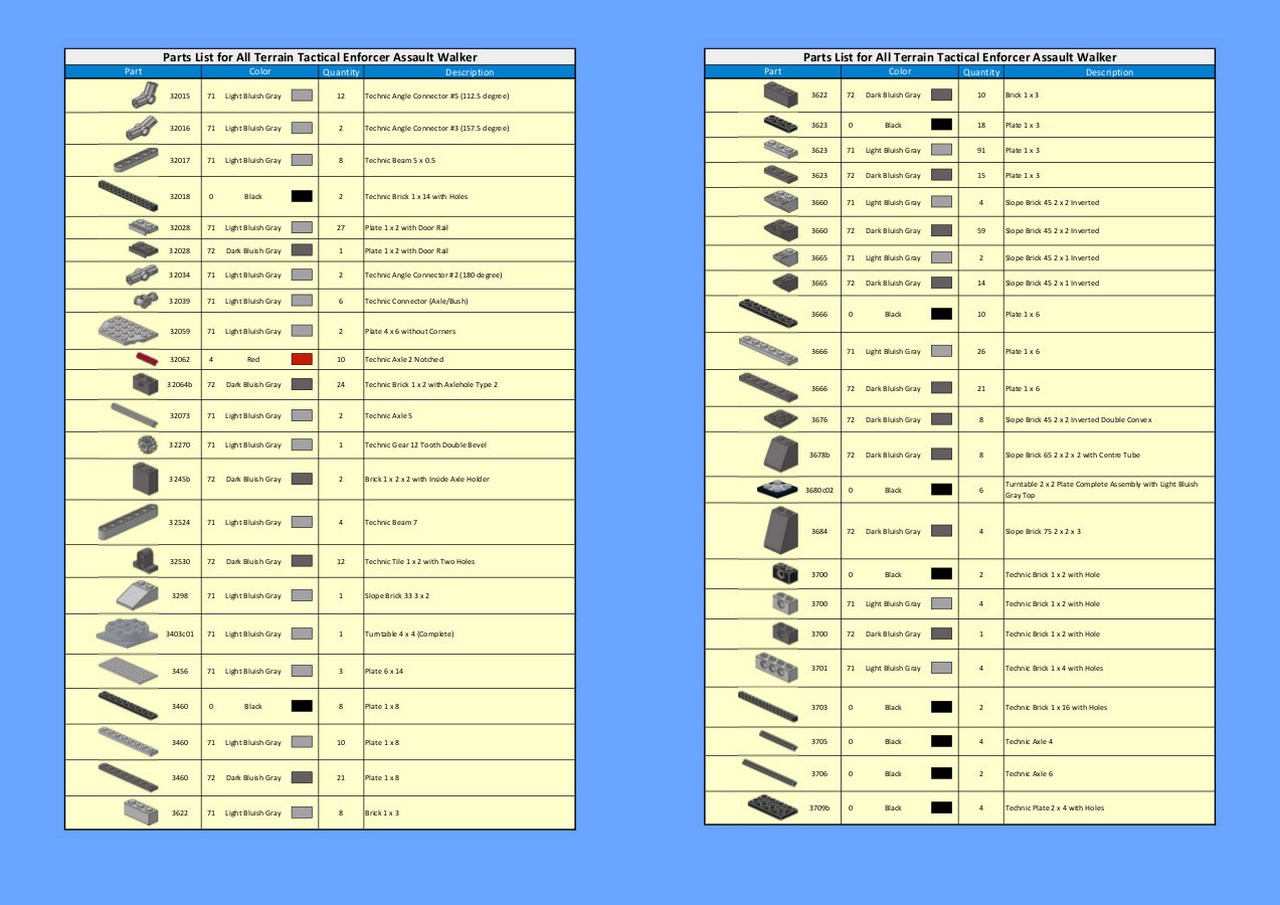Click the left table's "Part" column header

(x=134, y=72)
